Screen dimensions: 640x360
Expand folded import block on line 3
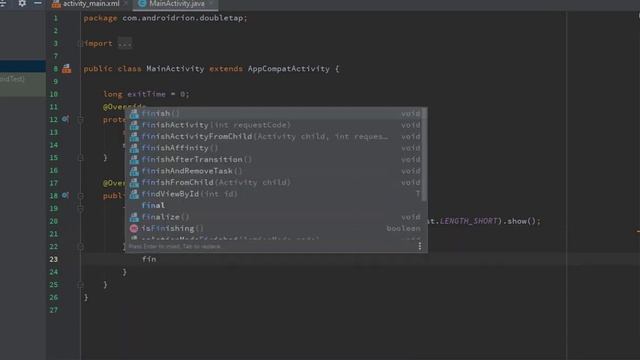80,43
